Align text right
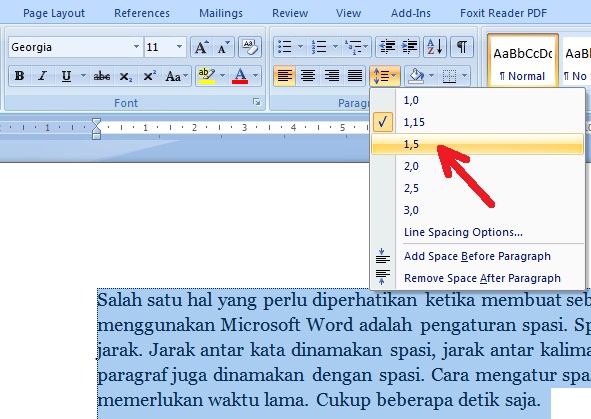 [331, 76]
